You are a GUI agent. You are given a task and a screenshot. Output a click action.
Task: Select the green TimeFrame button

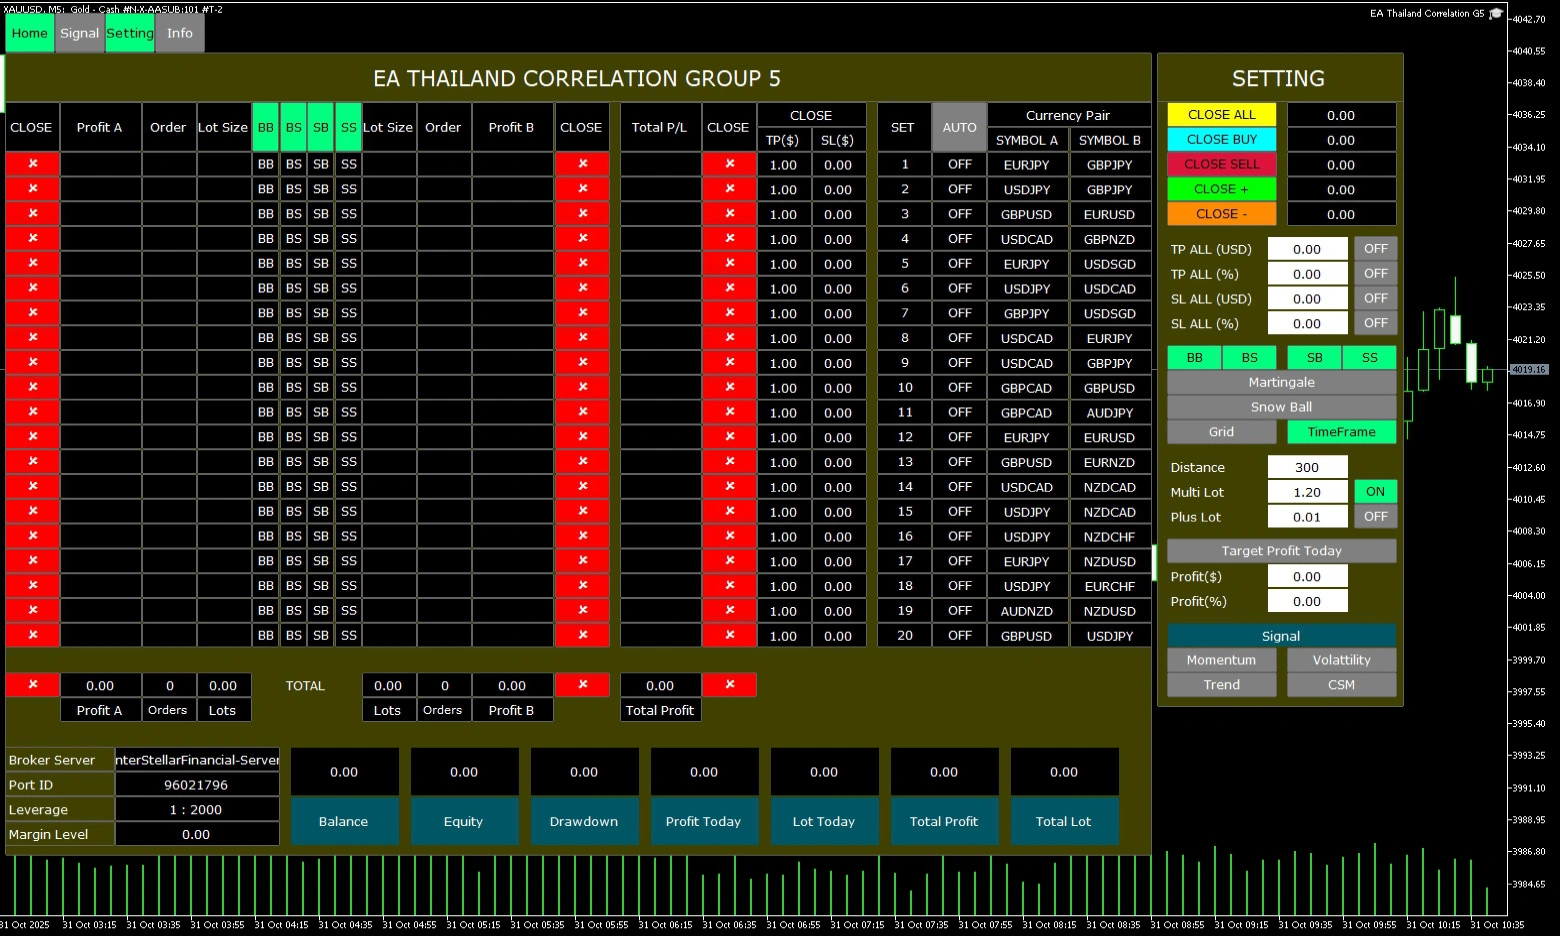[1341, 432]
